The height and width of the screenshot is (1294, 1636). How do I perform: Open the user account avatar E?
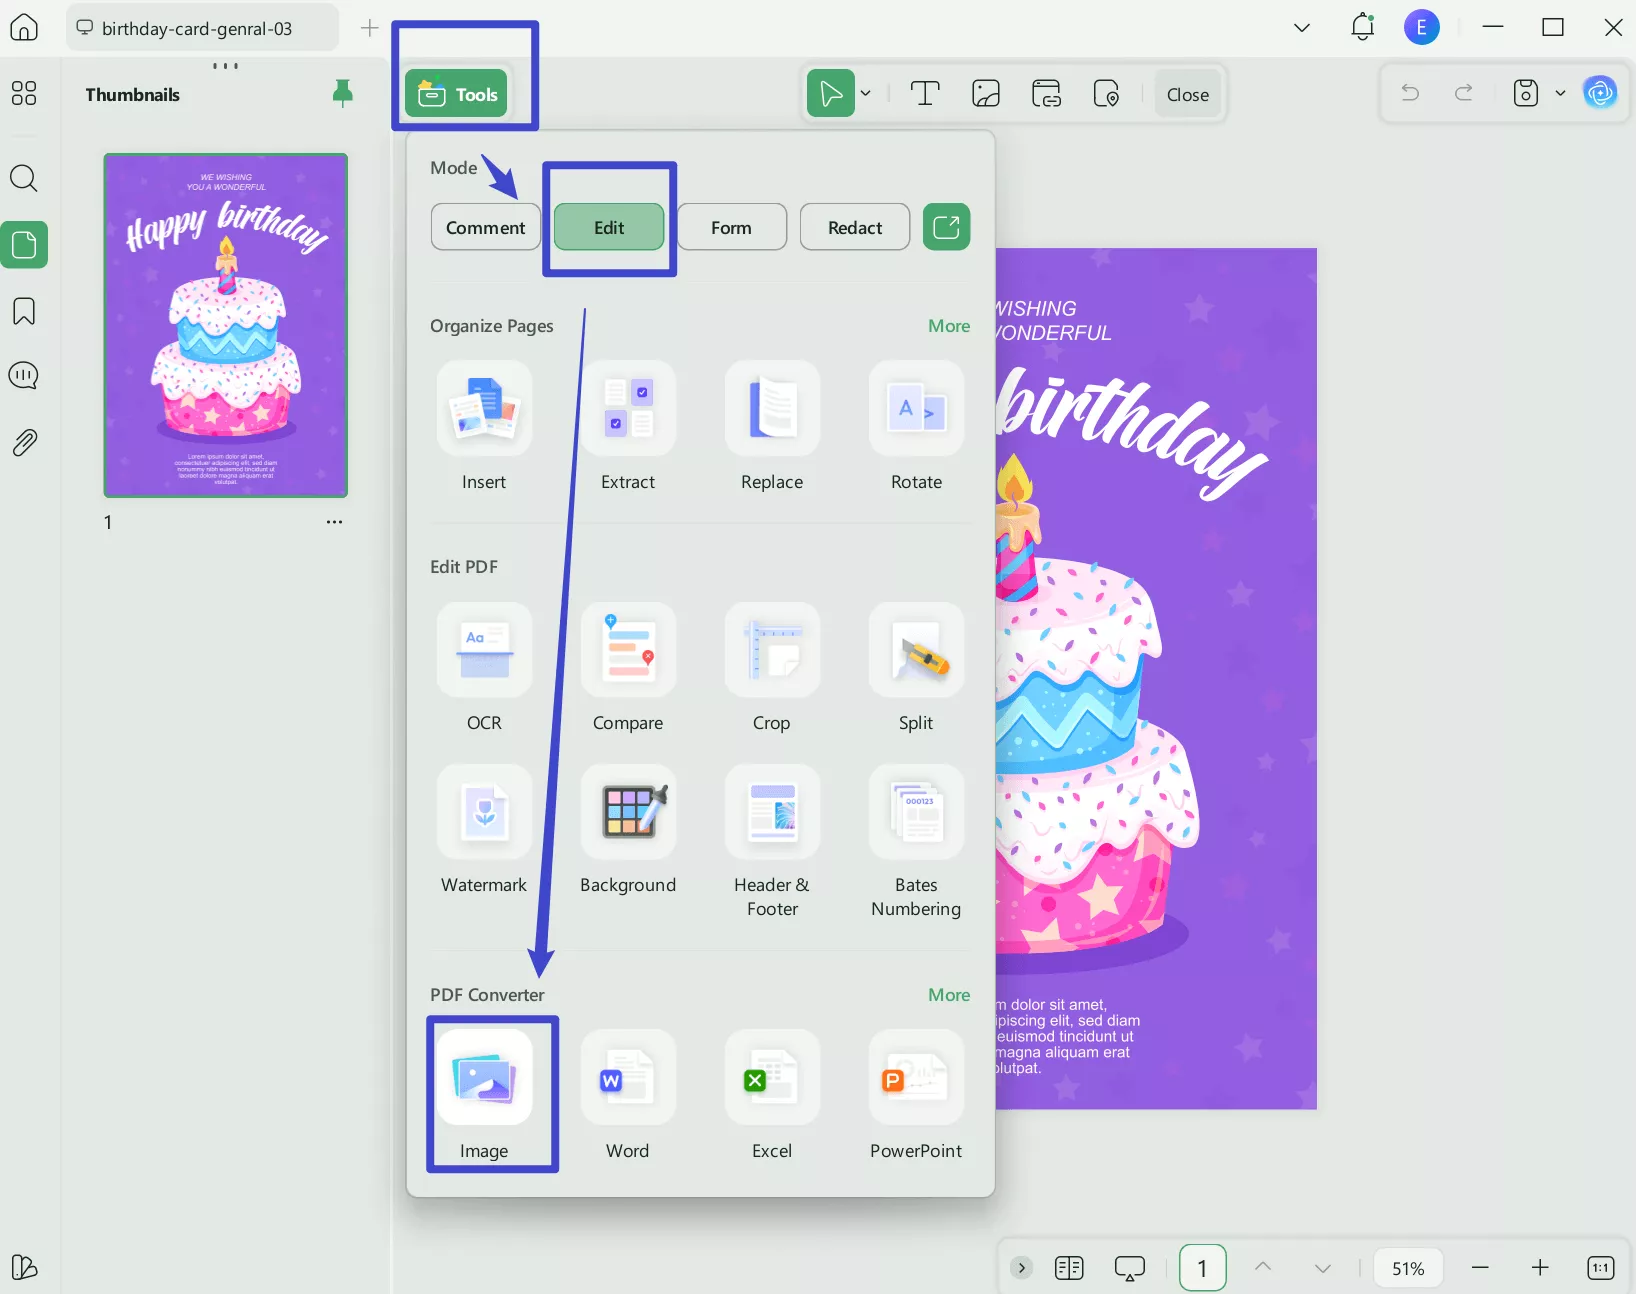(x=1421, y=27)
